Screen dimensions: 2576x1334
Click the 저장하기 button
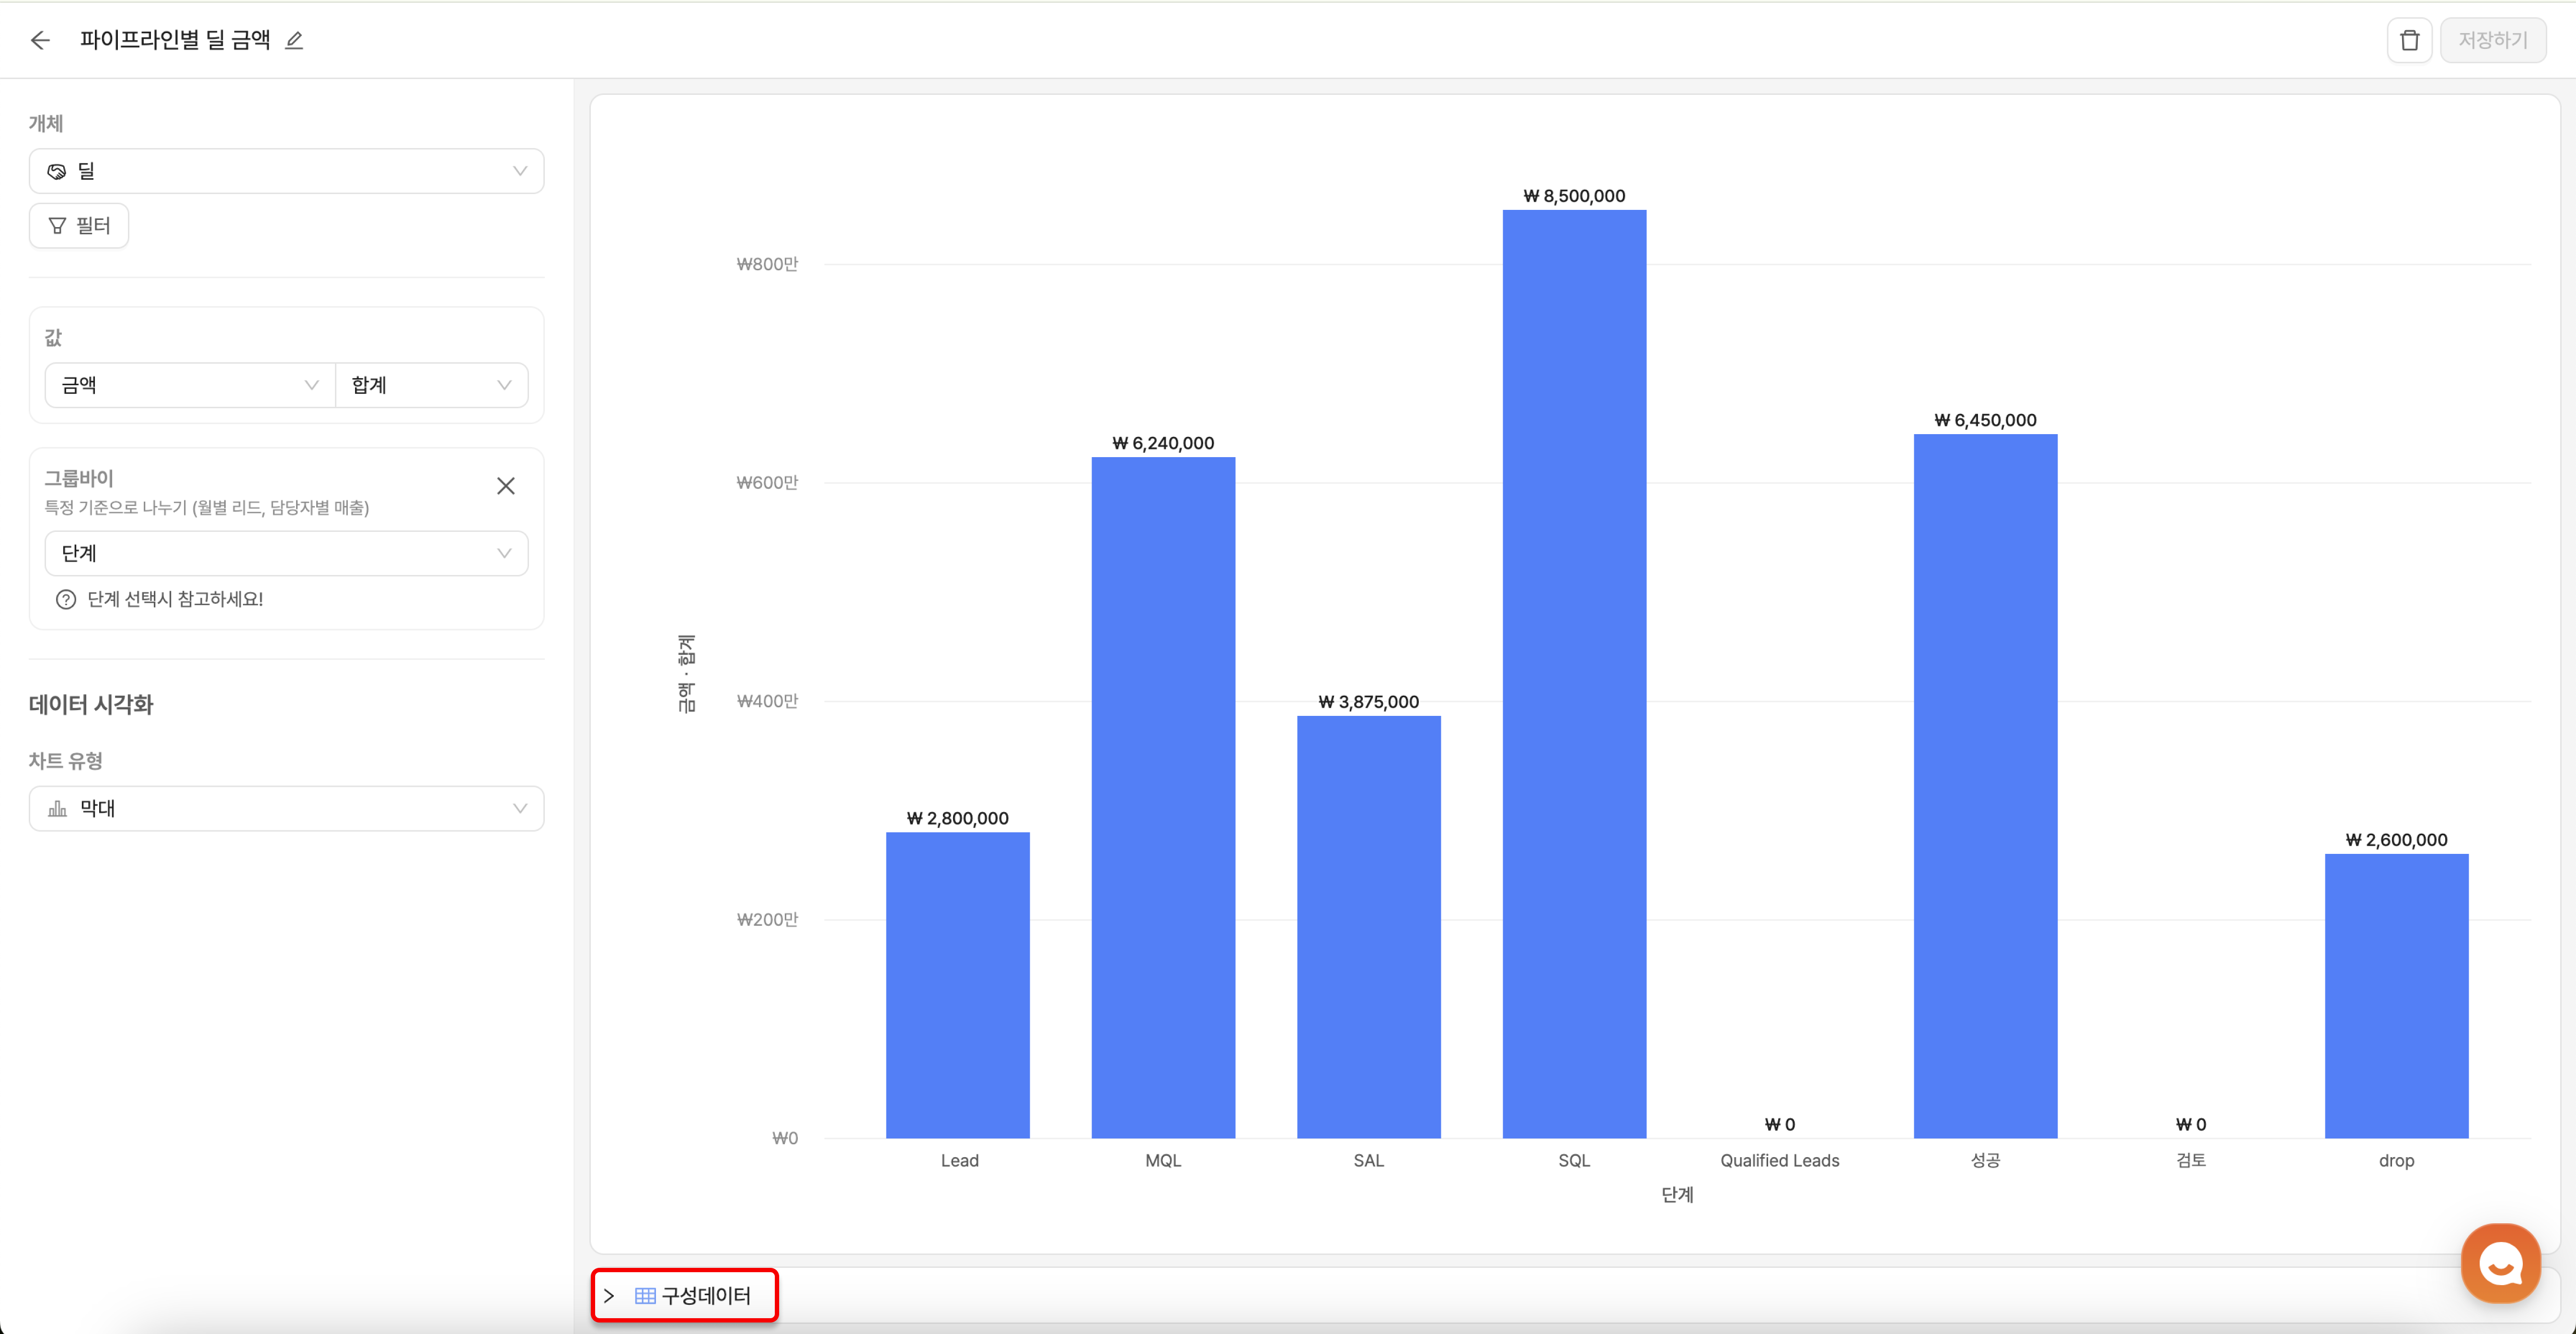[x=2493, y=40]
